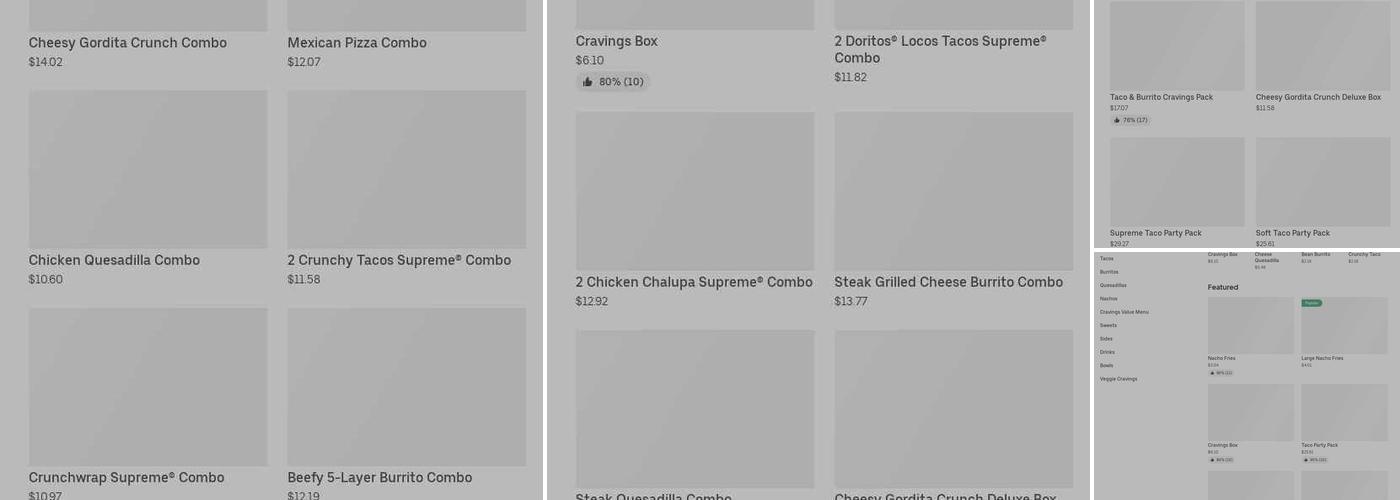Click thumbs-up icon showing 80% rating
This screenshot has width=1400, height=500.
(588, 82)
